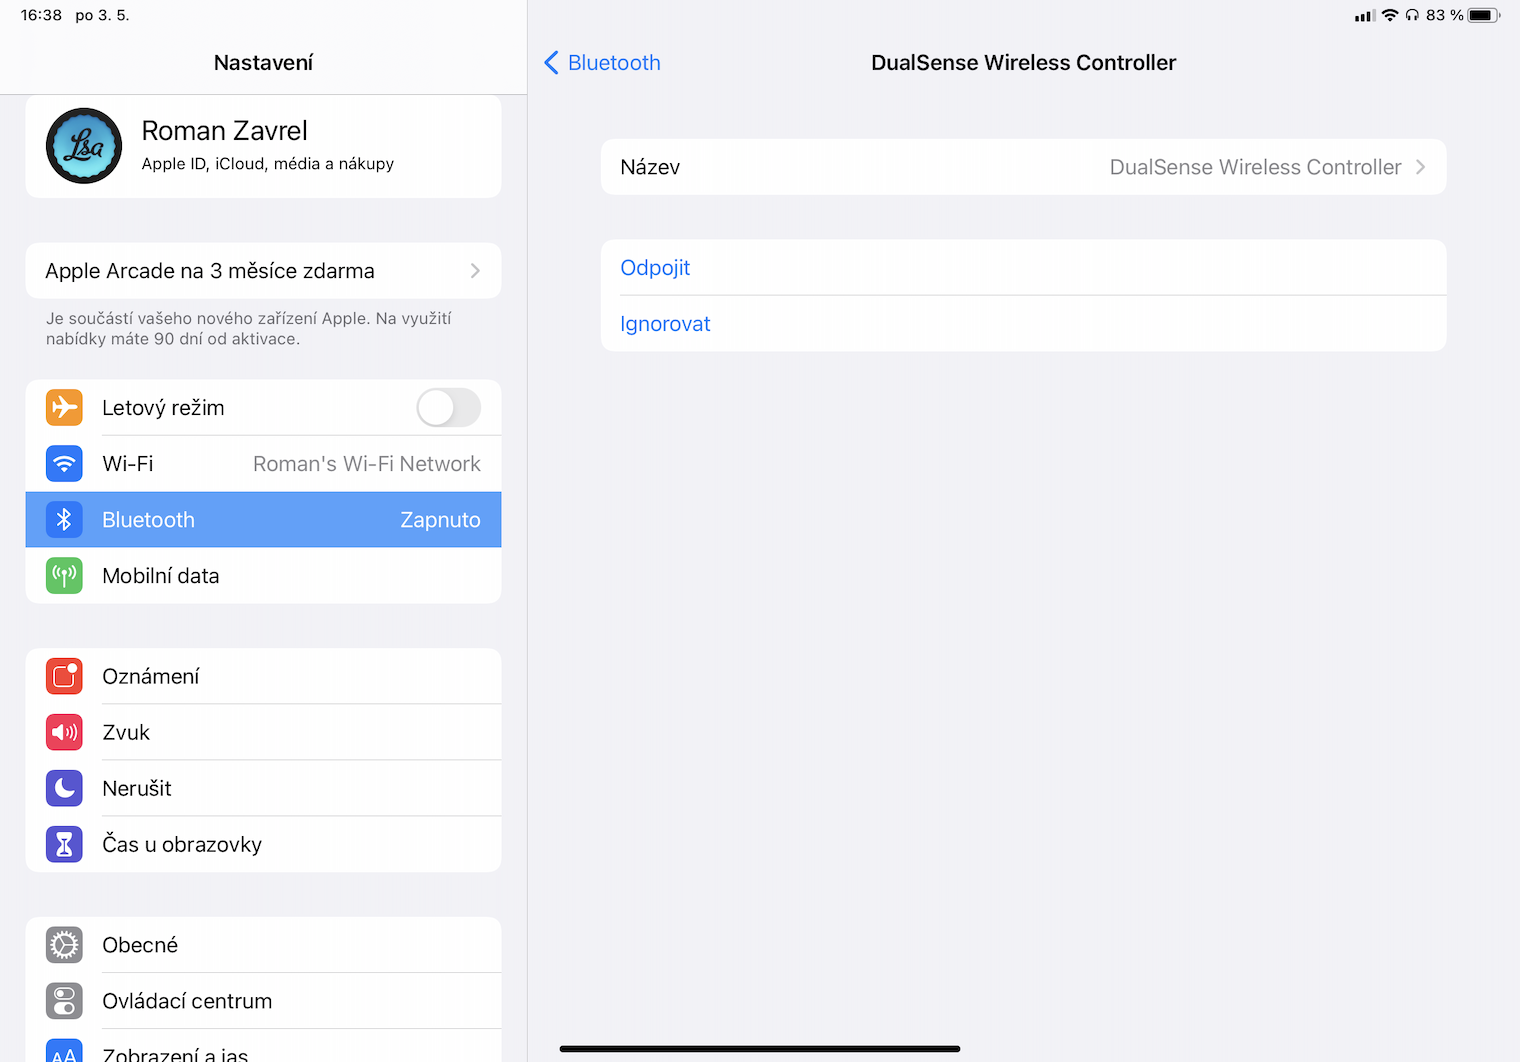Enable the Letový režim switch

click(x=448, y=408)
